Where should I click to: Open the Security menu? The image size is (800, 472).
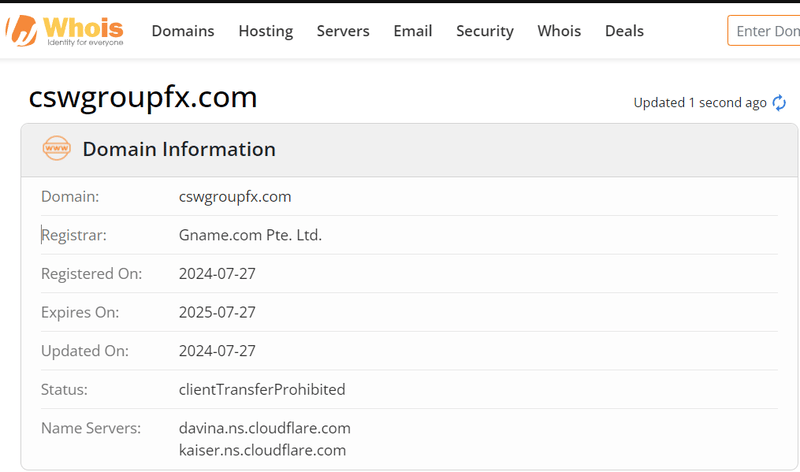coord(485,31)
